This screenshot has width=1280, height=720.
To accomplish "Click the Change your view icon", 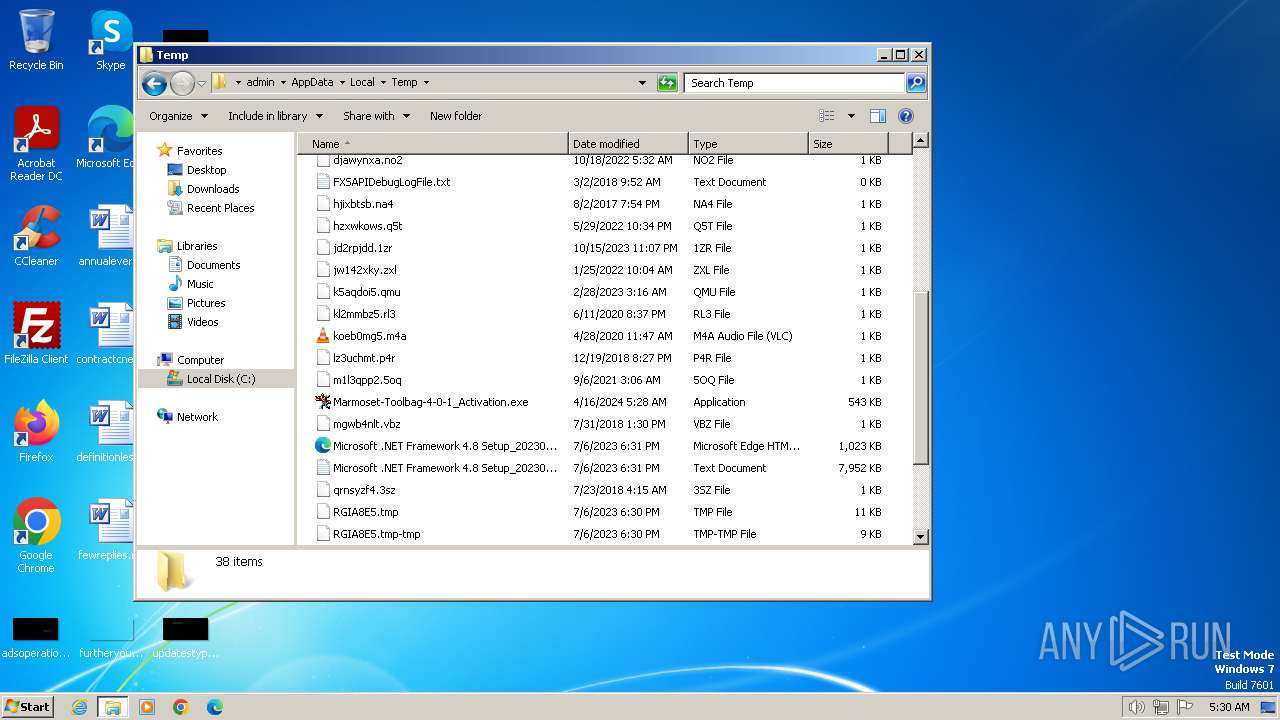I will [827, 116].
